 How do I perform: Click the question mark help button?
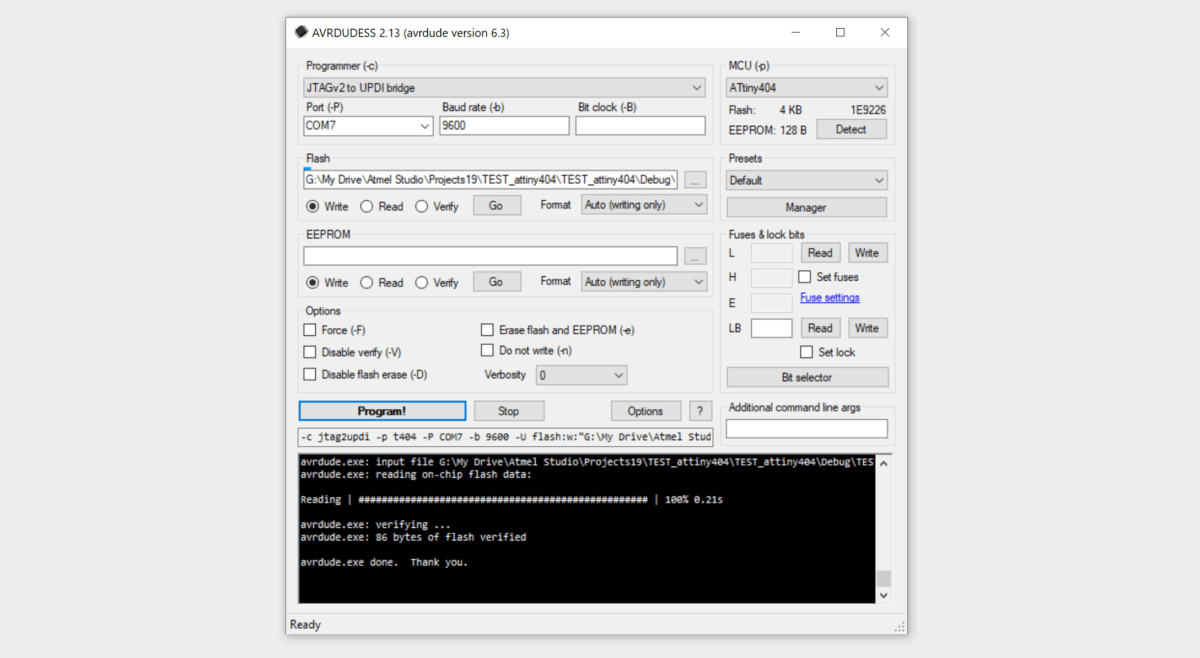click(x=700, y=411)
